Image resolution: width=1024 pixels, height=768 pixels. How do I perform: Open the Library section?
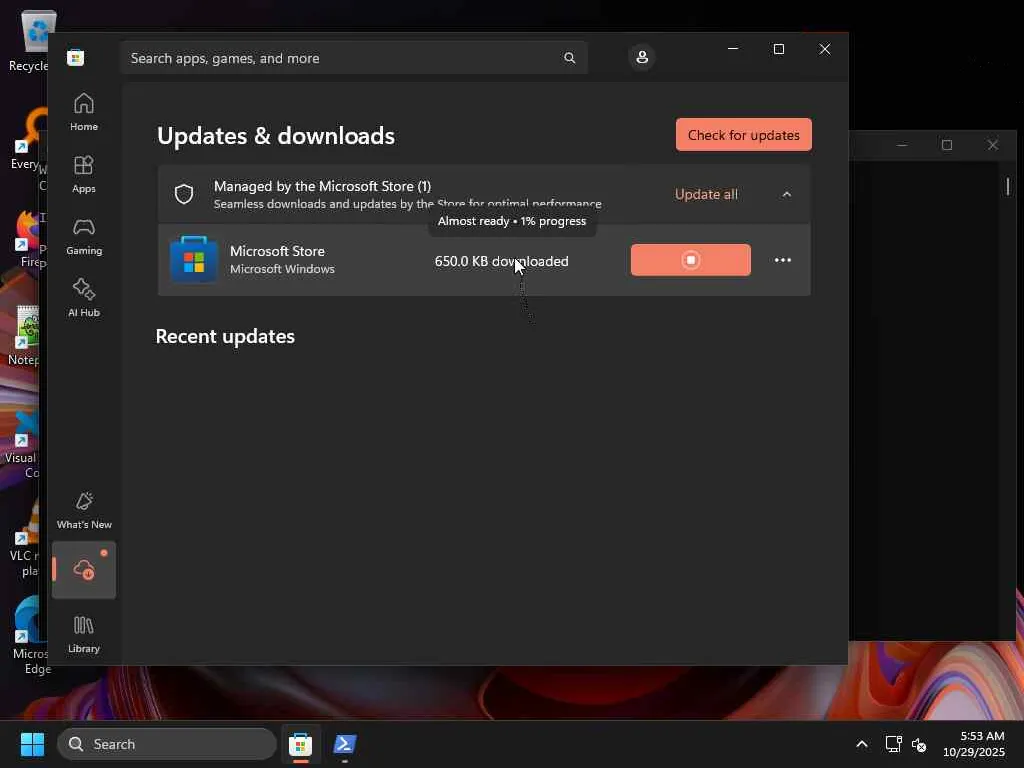tap(84, 634)
